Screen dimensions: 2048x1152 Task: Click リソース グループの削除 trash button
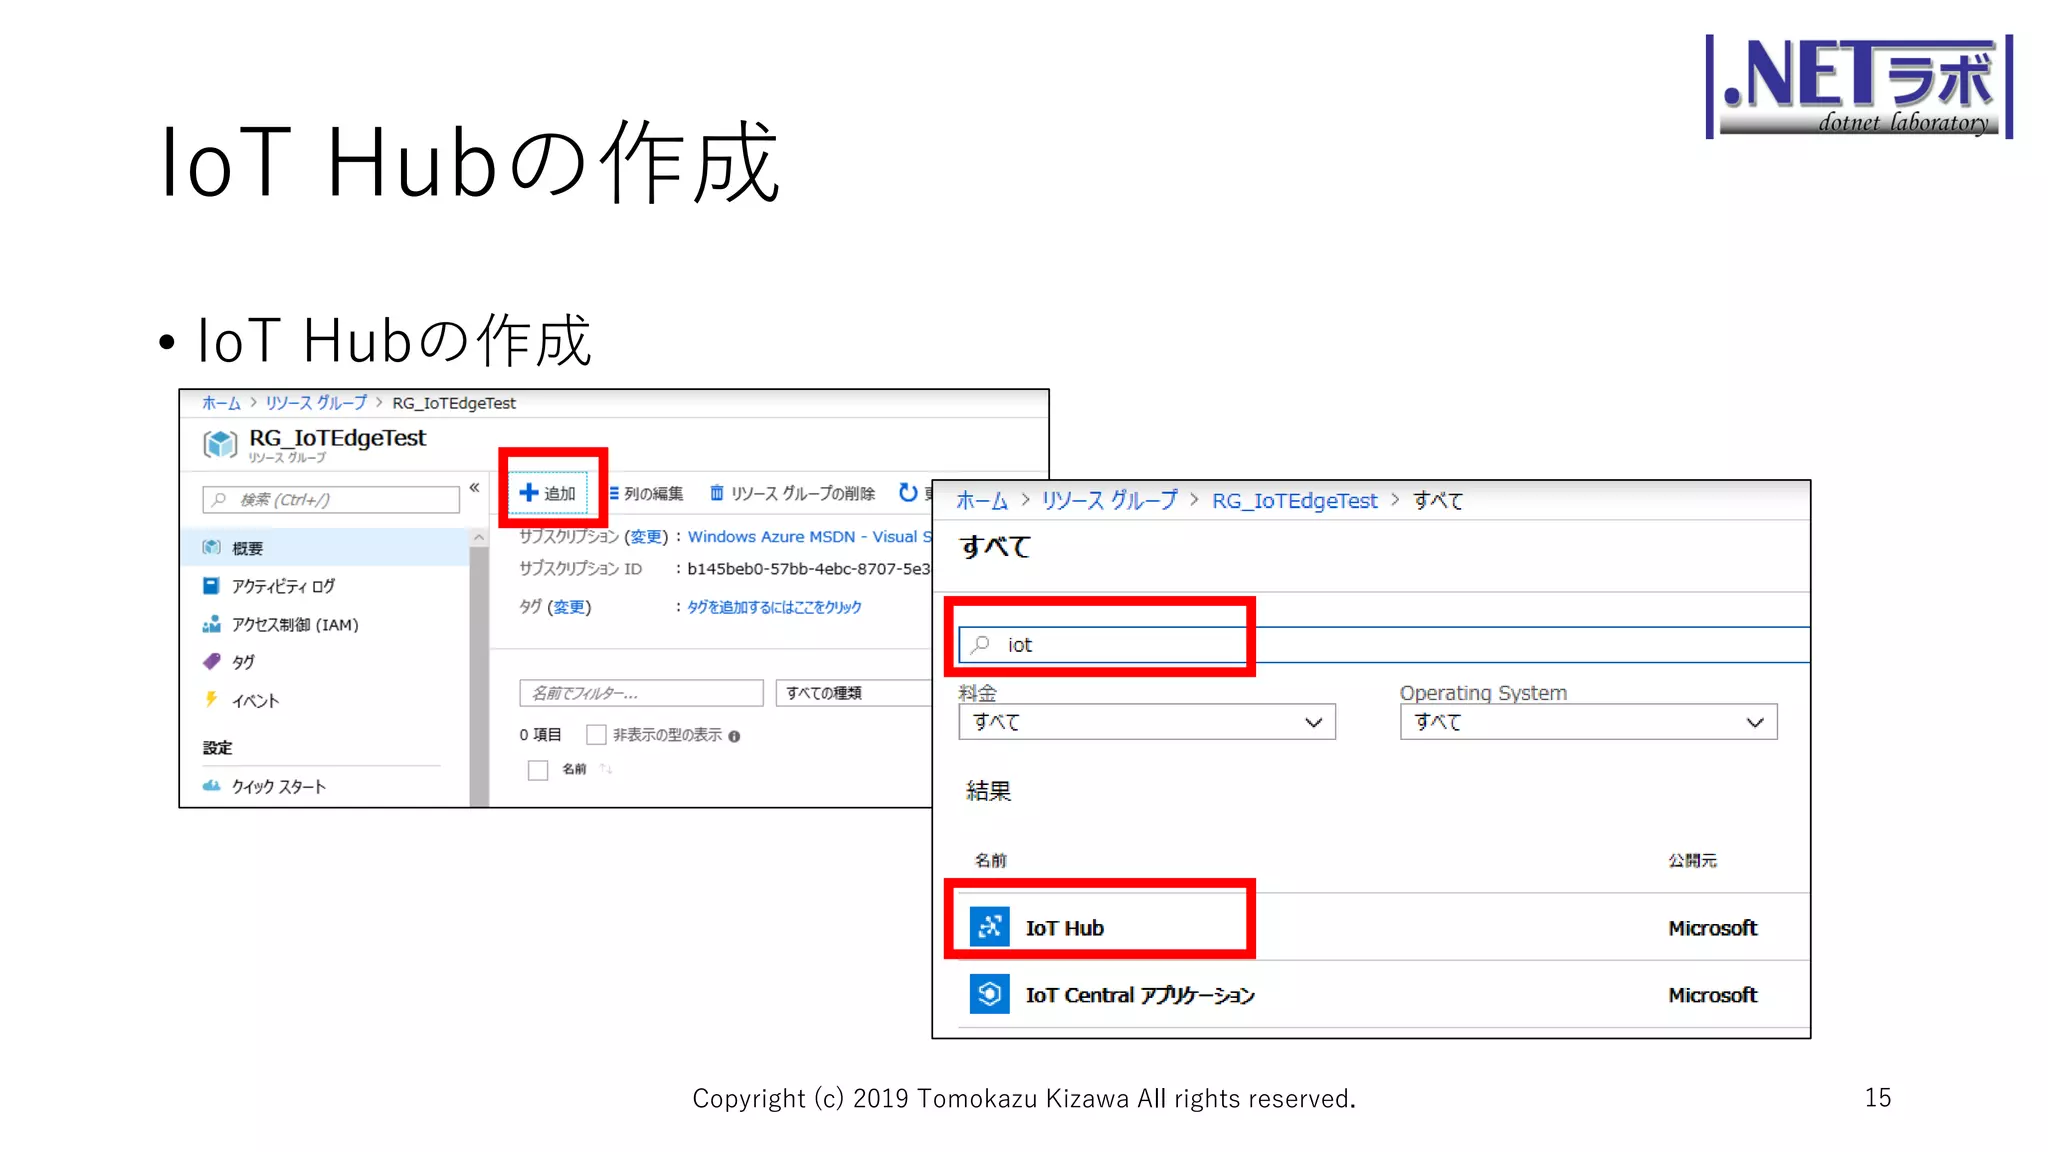(792, 493)
